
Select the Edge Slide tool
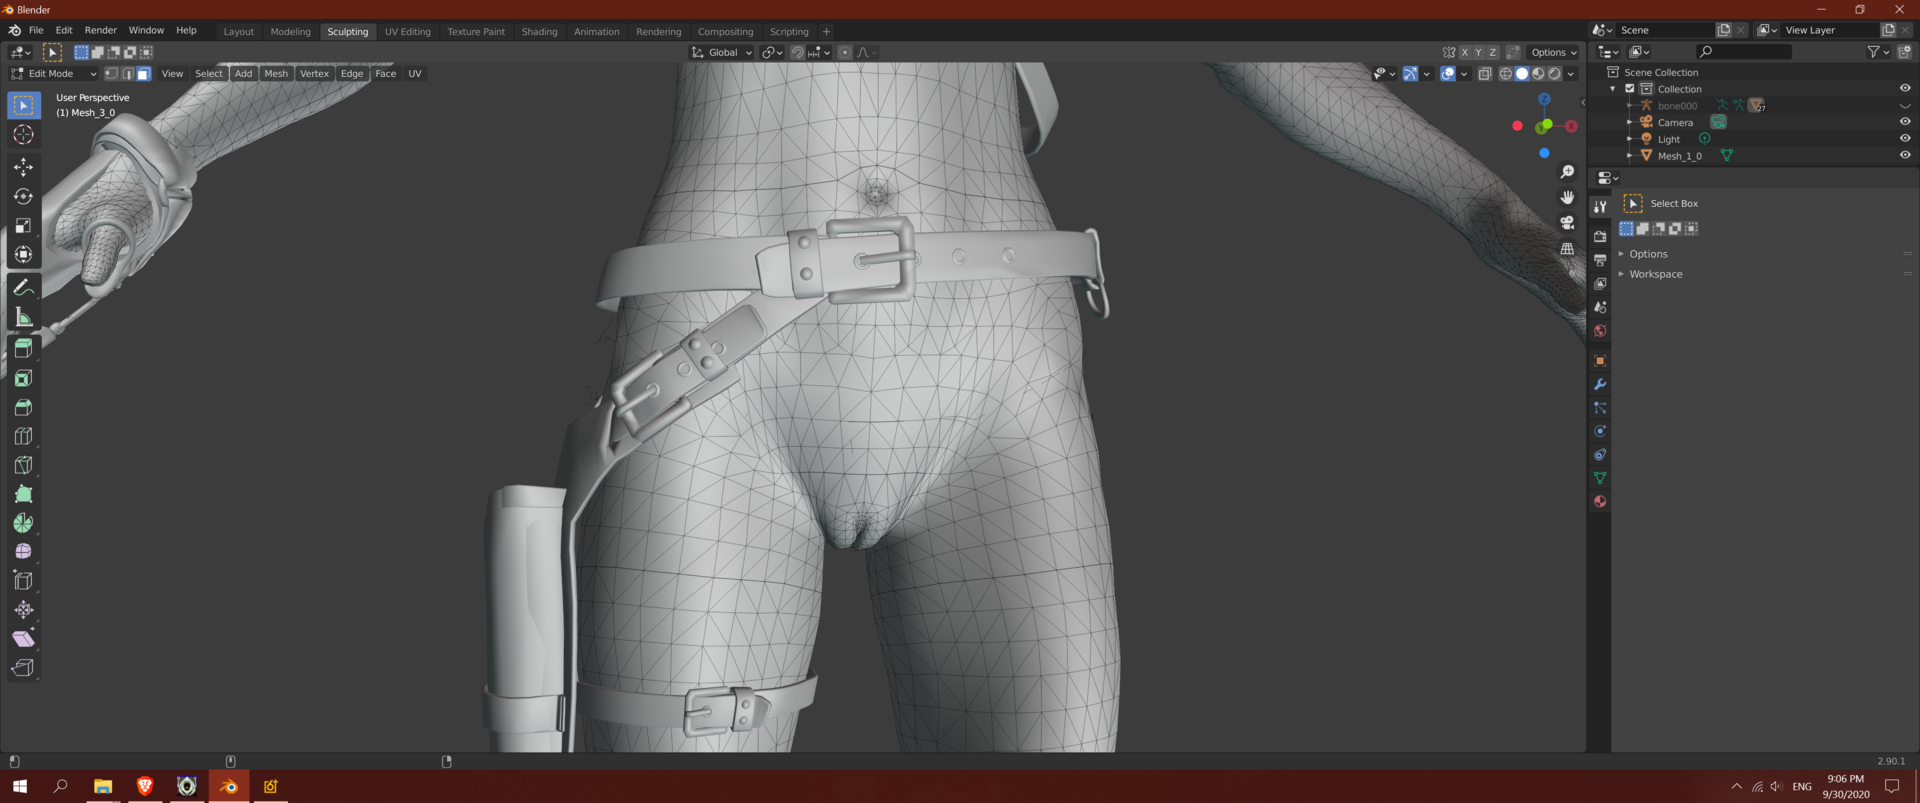23,581
